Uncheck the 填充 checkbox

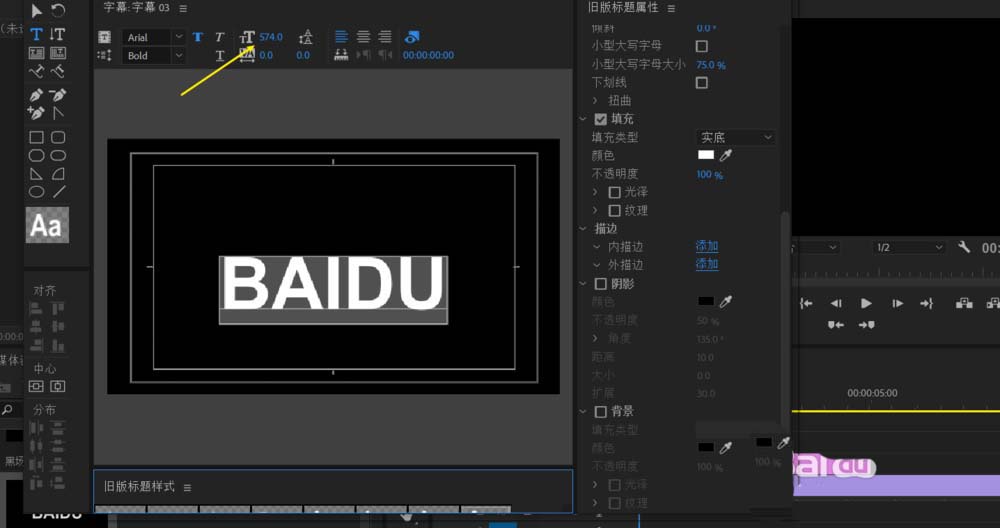point(600,119)
